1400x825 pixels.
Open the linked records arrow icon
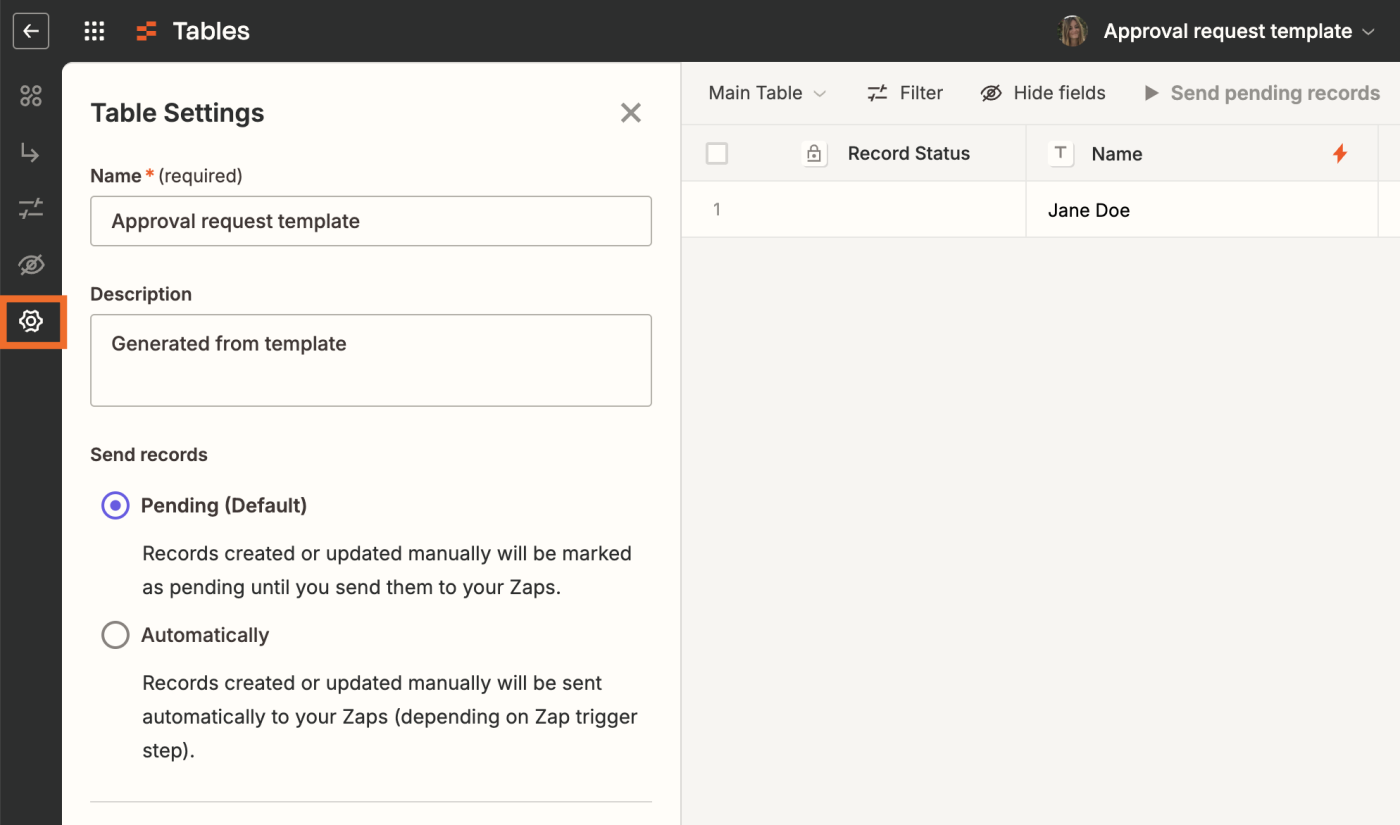point(31,152)
